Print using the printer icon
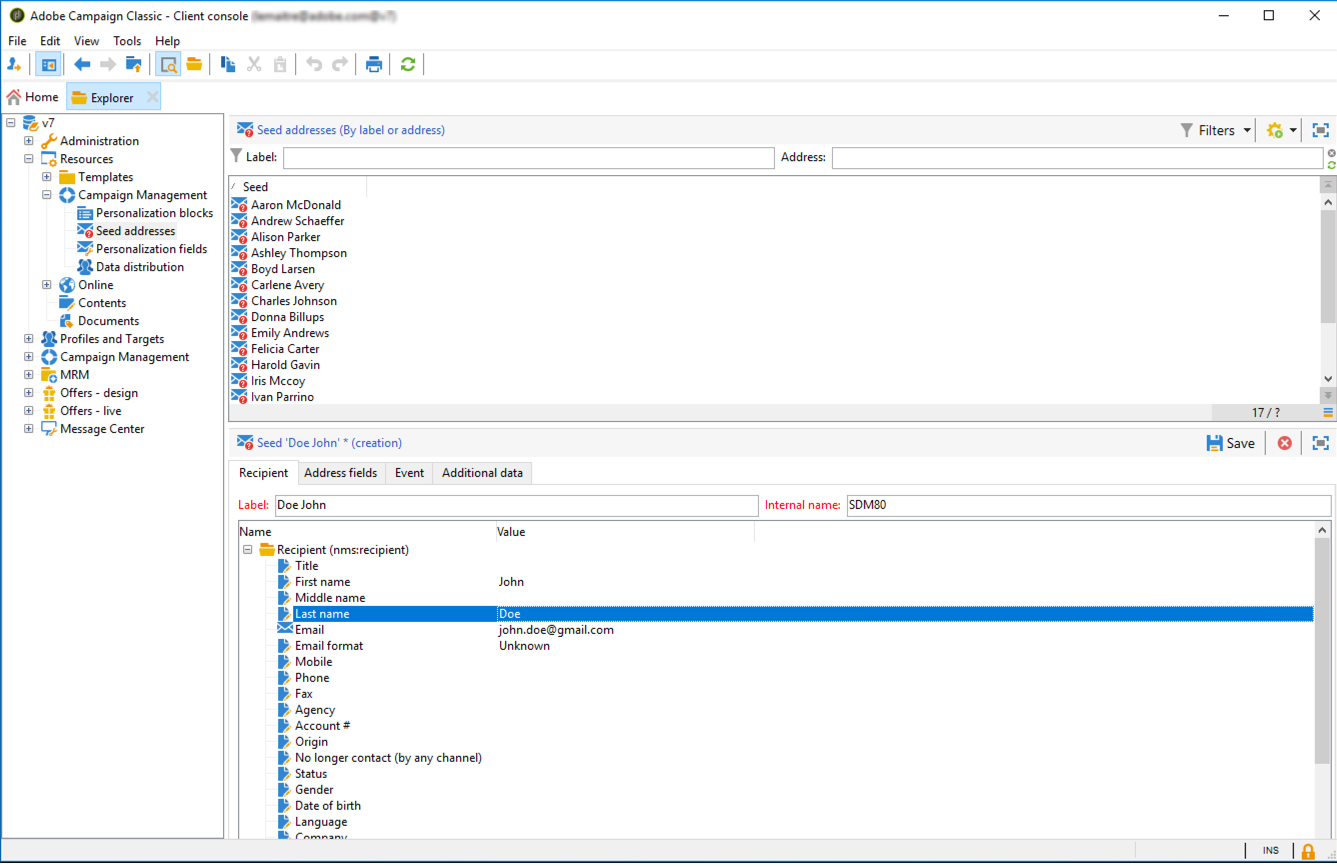Image resolution: width=1337 pixels, height=867 pixels. point(374,65)
